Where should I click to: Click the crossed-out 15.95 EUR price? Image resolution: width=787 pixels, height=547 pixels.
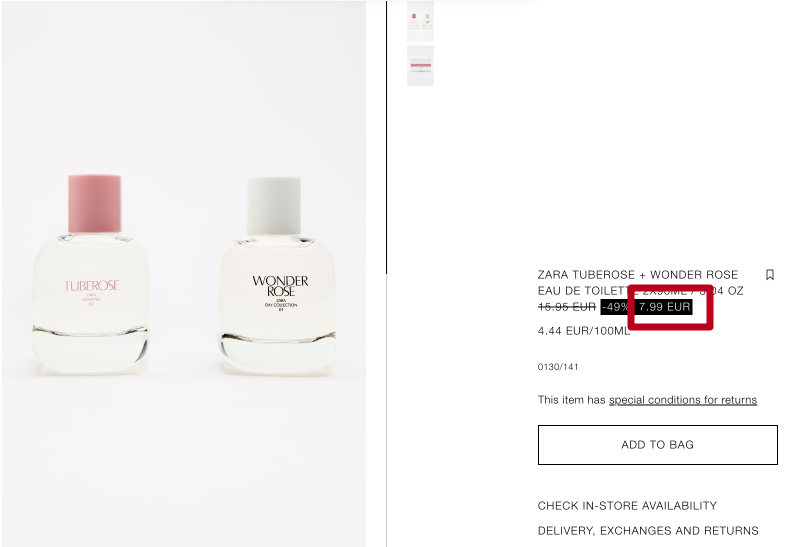pos(567,307)
